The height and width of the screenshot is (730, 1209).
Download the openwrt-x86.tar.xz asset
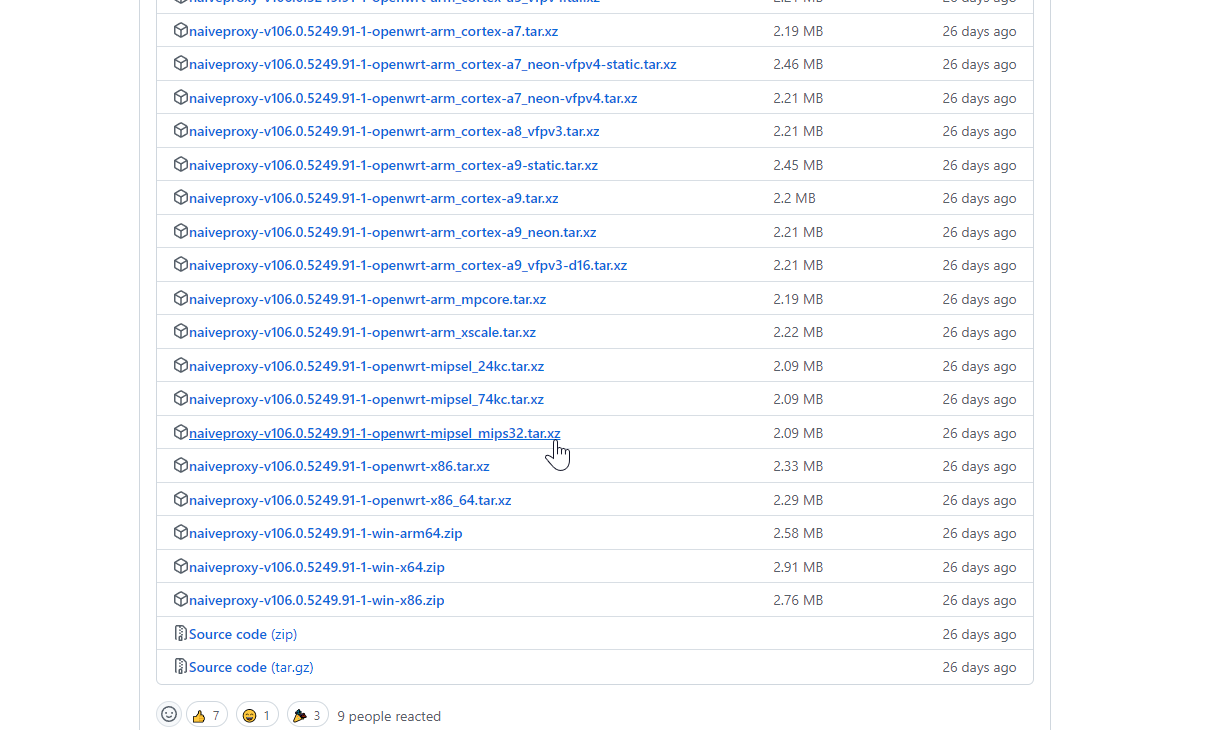339,466
